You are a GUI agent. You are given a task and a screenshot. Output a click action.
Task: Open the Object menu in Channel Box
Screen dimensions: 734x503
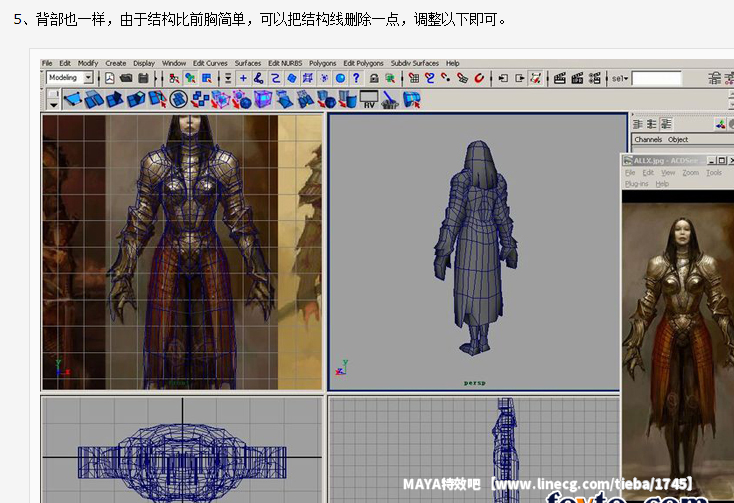[x=678, y=139]
